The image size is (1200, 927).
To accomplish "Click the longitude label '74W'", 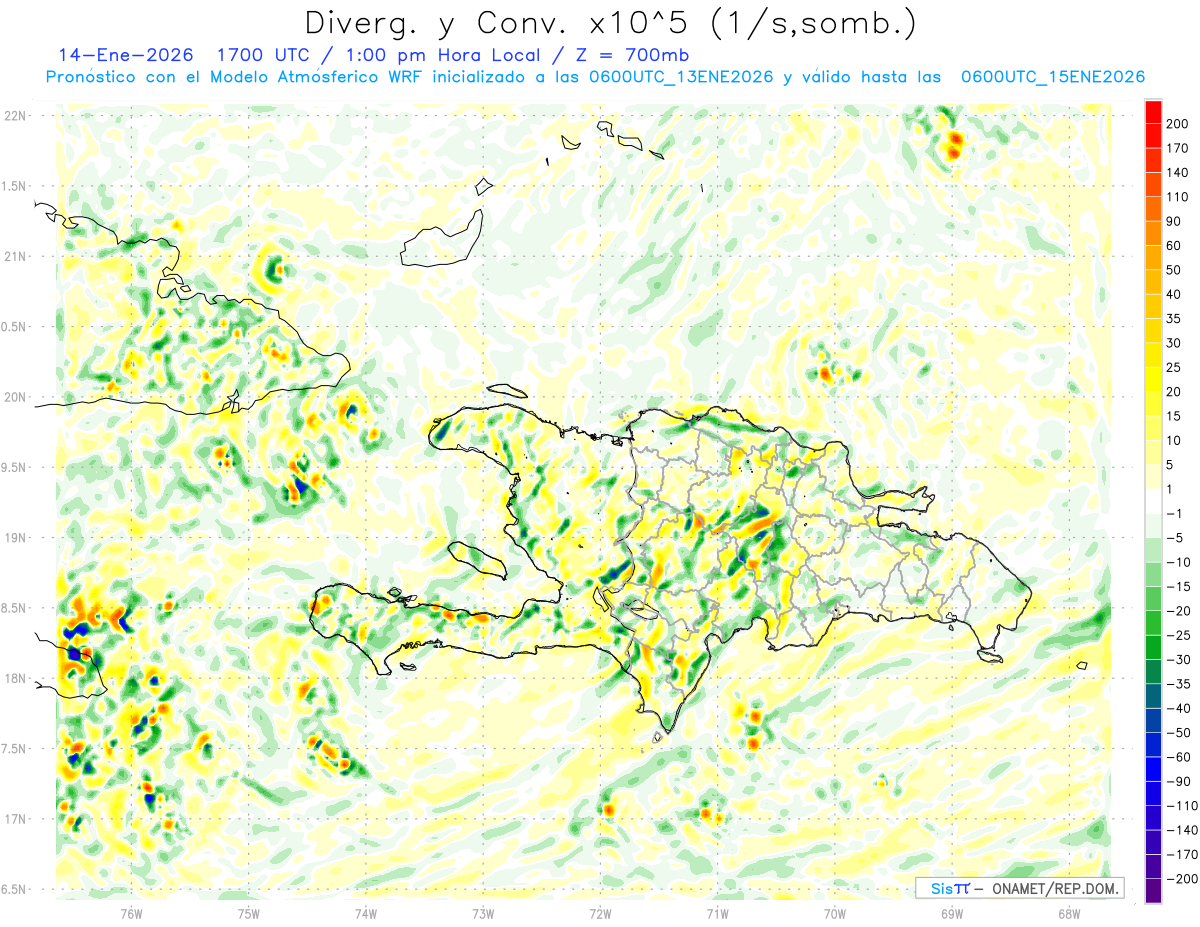I will [x=366, y=913].
